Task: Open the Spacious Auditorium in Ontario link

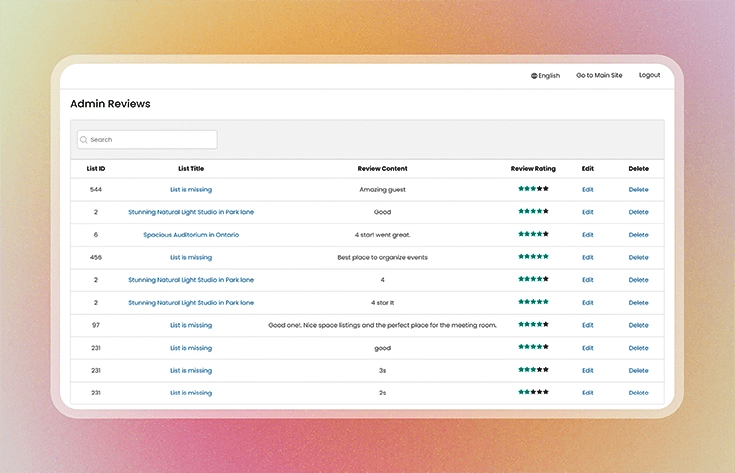Action: click(191, 234)
